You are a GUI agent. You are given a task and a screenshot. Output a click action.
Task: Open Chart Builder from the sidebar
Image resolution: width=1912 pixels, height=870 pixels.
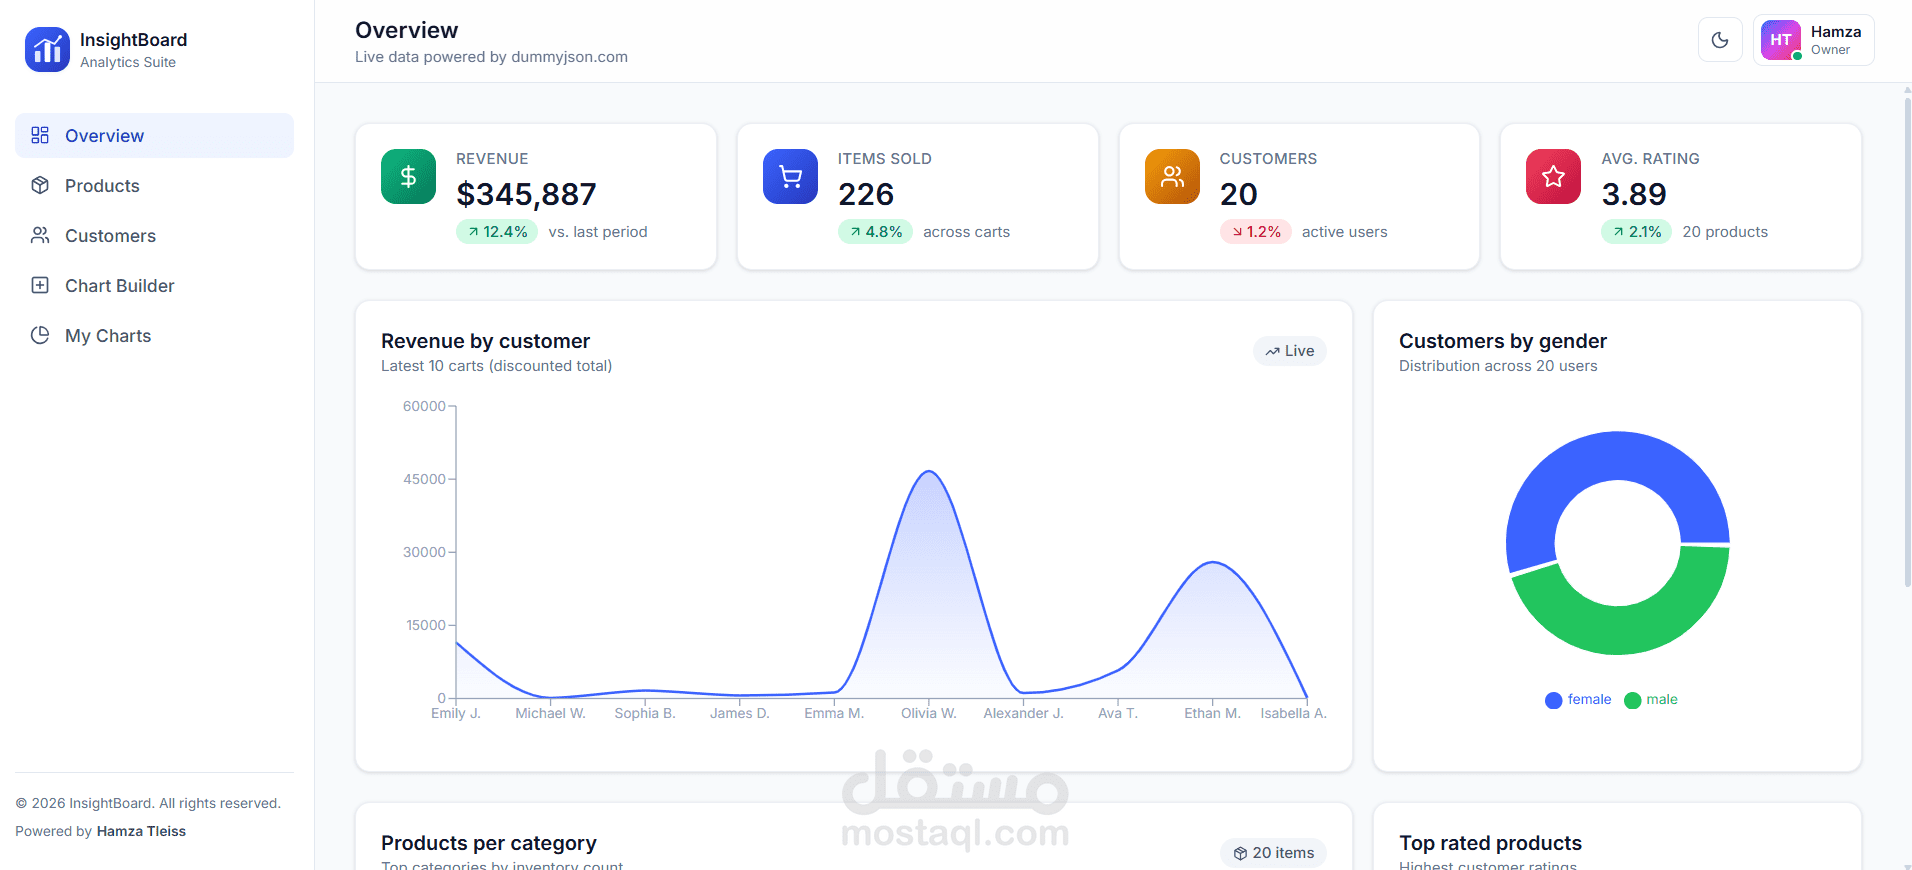click(154, 286)
